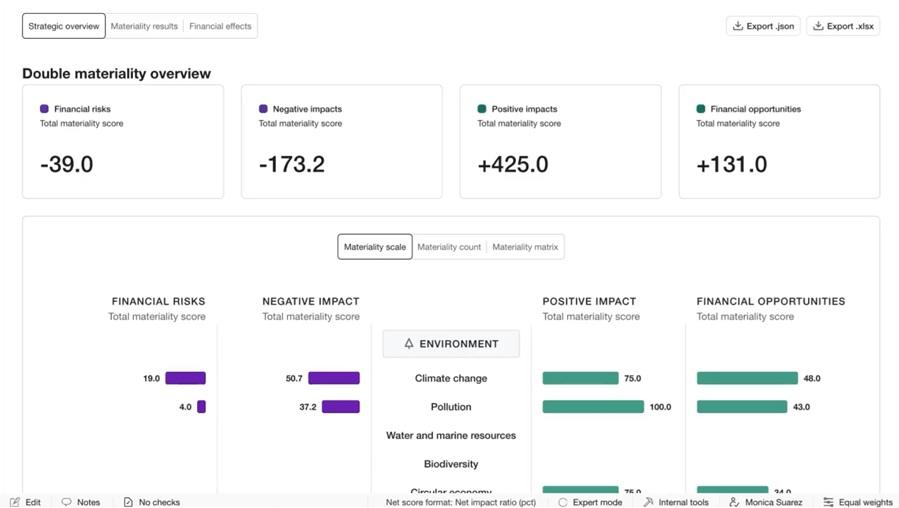Click the Edit pencil icon in the status bar
Image resolution: width=899 pixels, height=508 pixels.
[x=15, y=502]
